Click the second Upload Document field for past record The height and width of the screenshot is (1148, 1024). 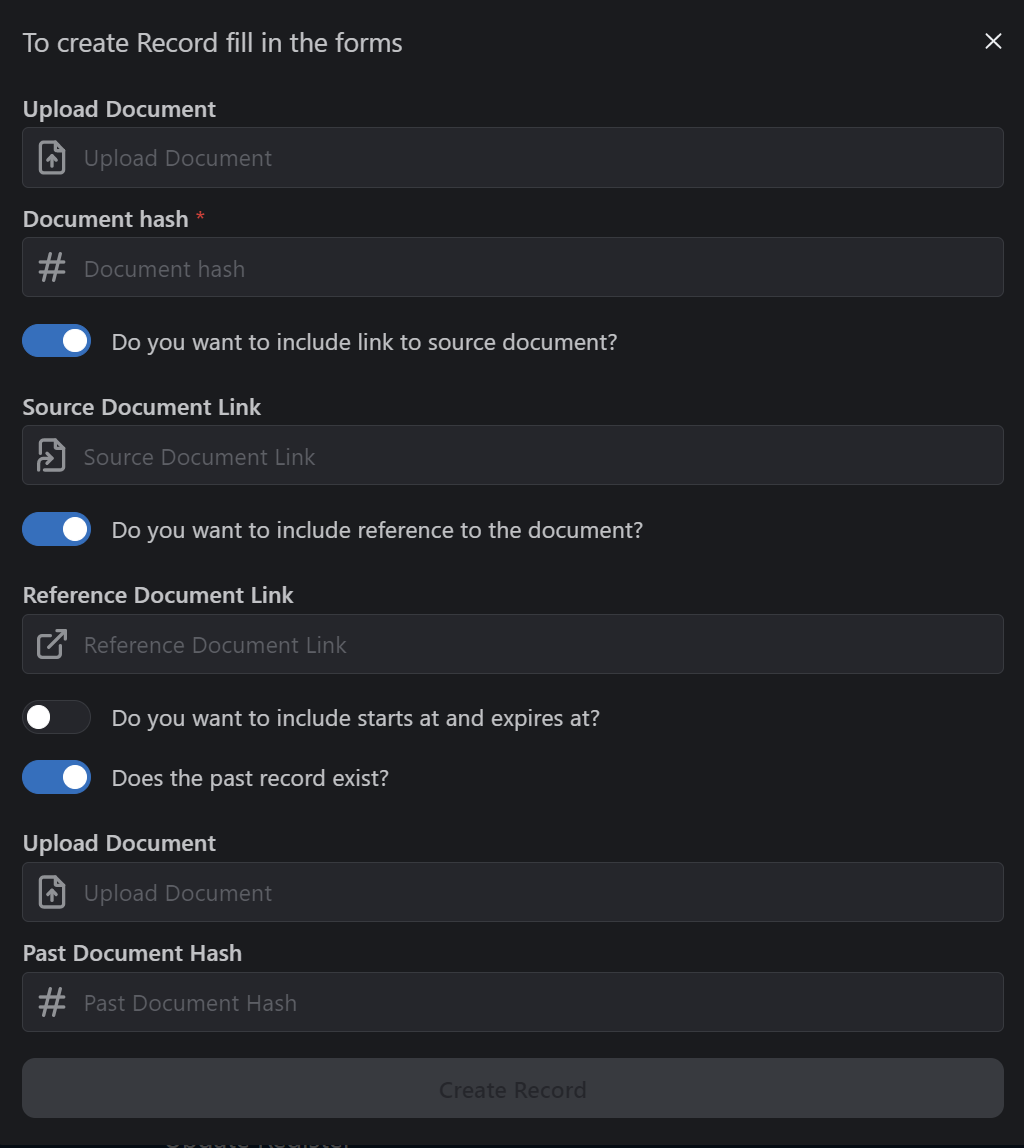[512, 892]
